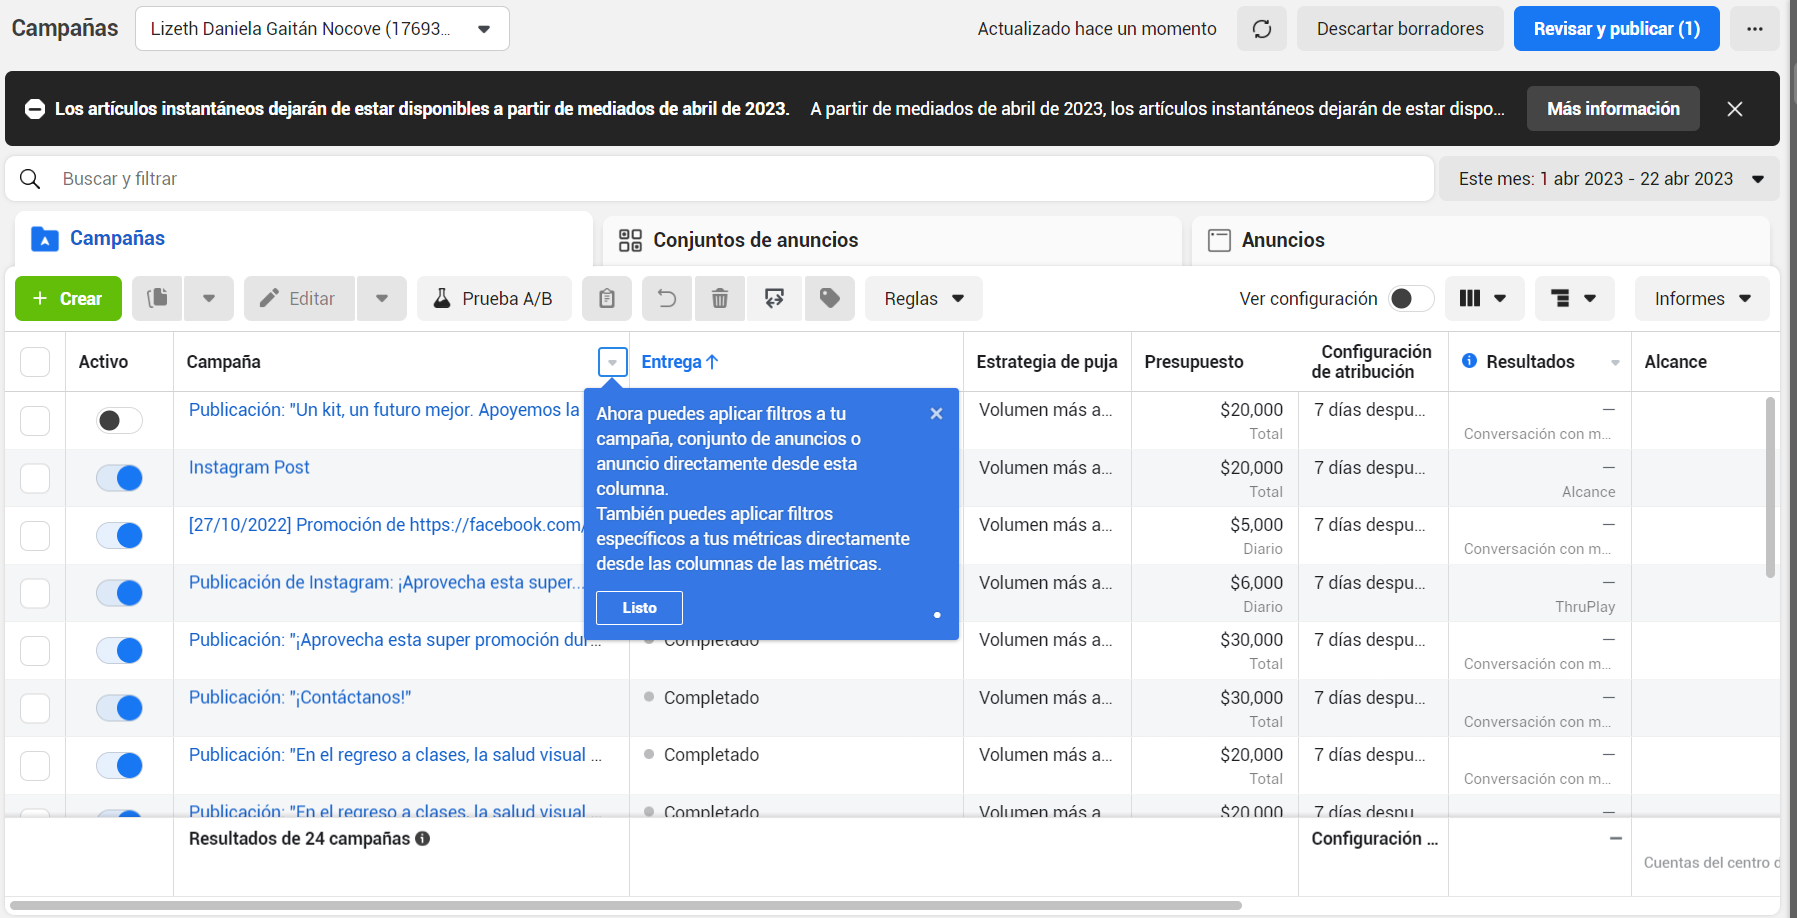
Task: Open the three-dot more options menu
Action: click(x=1755, y=29)
